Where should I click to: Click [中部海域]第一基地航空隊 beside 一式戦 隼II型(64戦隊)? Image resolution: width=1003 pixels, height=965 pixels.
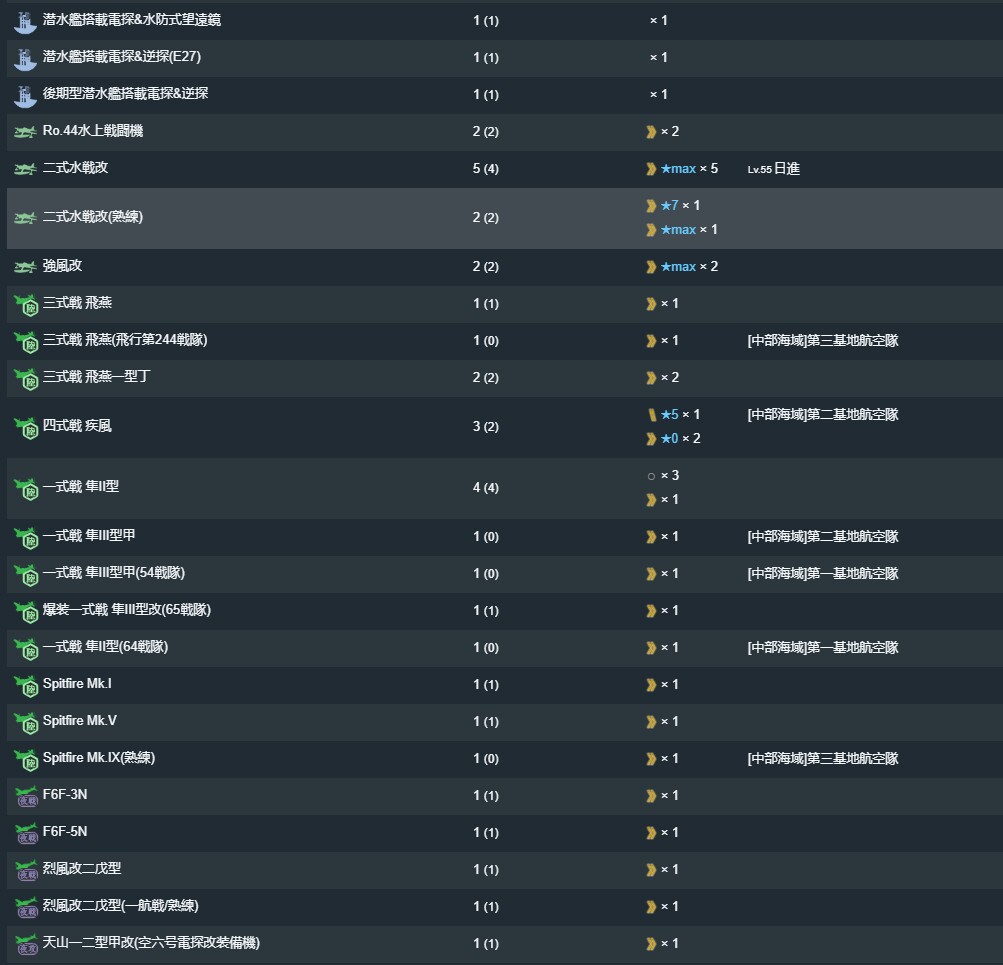(x=822, y=648)
